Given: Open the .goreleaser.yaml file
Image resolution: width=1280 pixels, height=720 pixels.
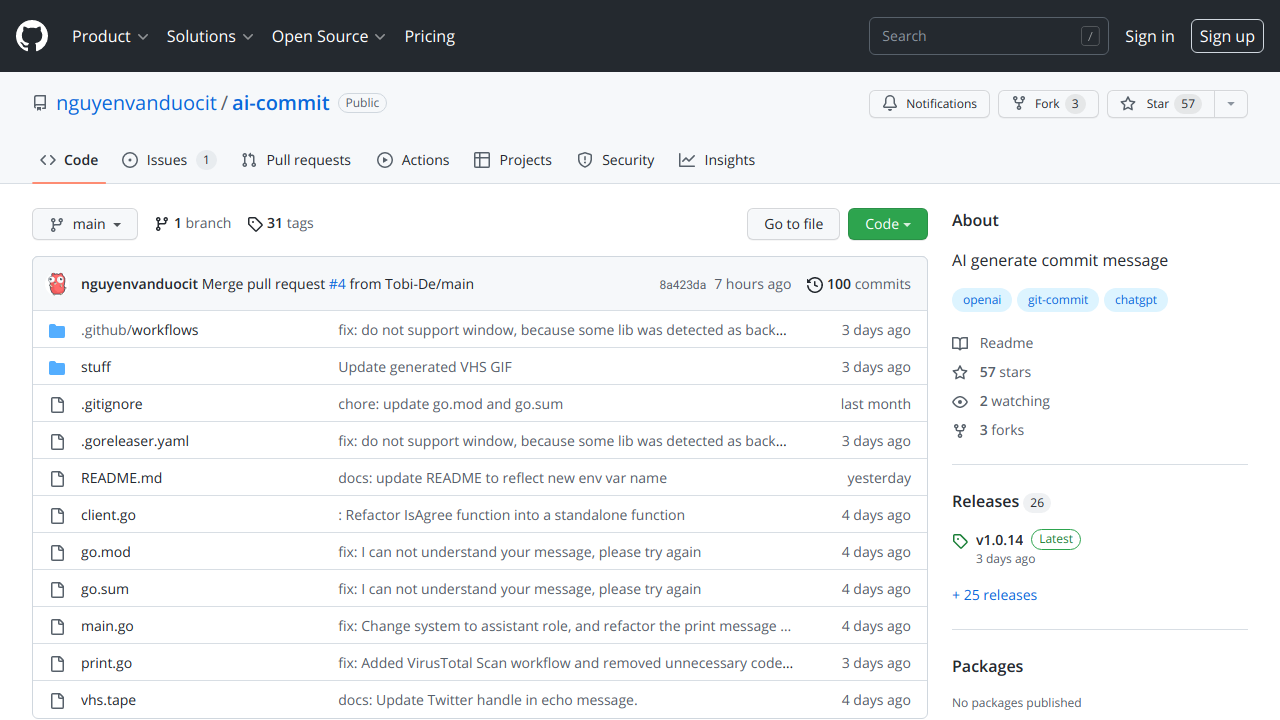Looking at the screenshot, I should pos(135,441).
